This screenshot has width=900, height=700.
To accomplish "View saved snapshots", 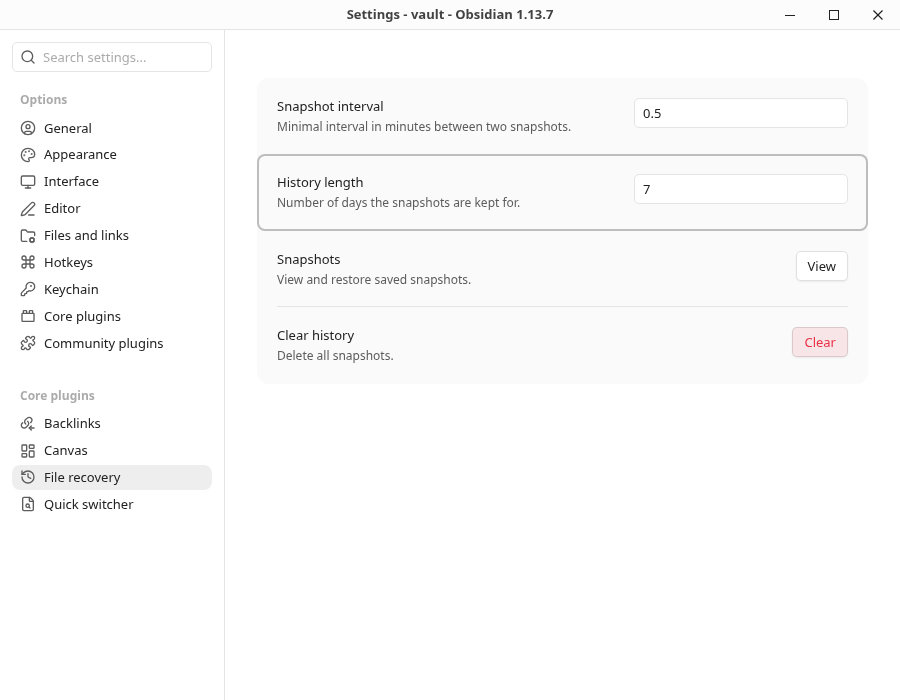I will 821,266.
